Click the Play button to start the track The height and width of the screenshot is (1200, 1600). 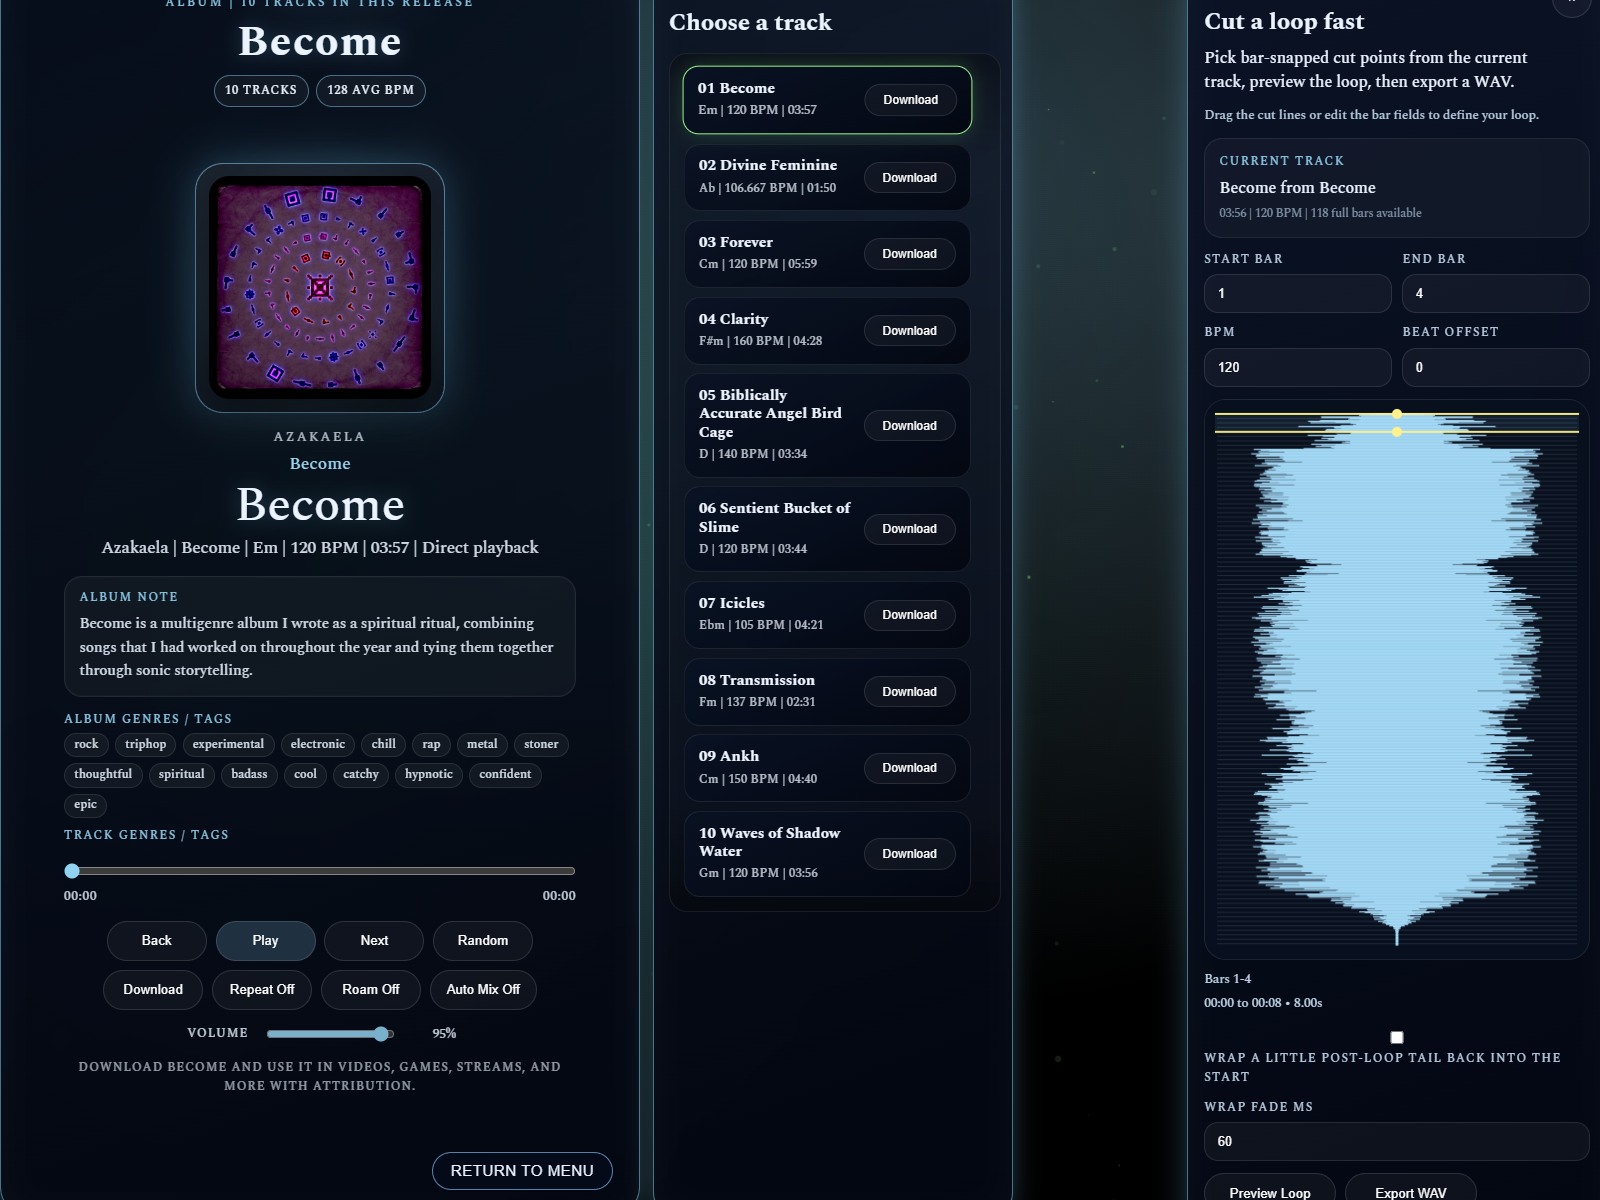pos(265,940)
